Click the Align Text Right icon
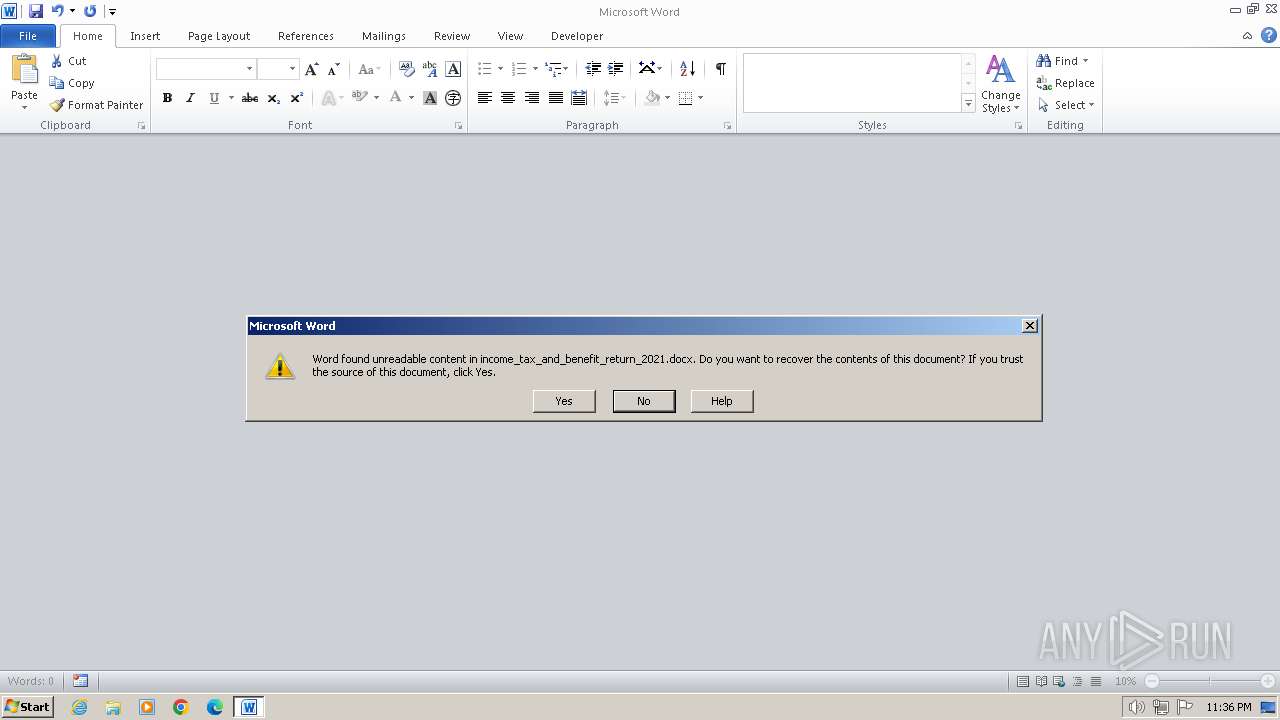The height and width of the screenshot is (720, 1280). (532, 98)
